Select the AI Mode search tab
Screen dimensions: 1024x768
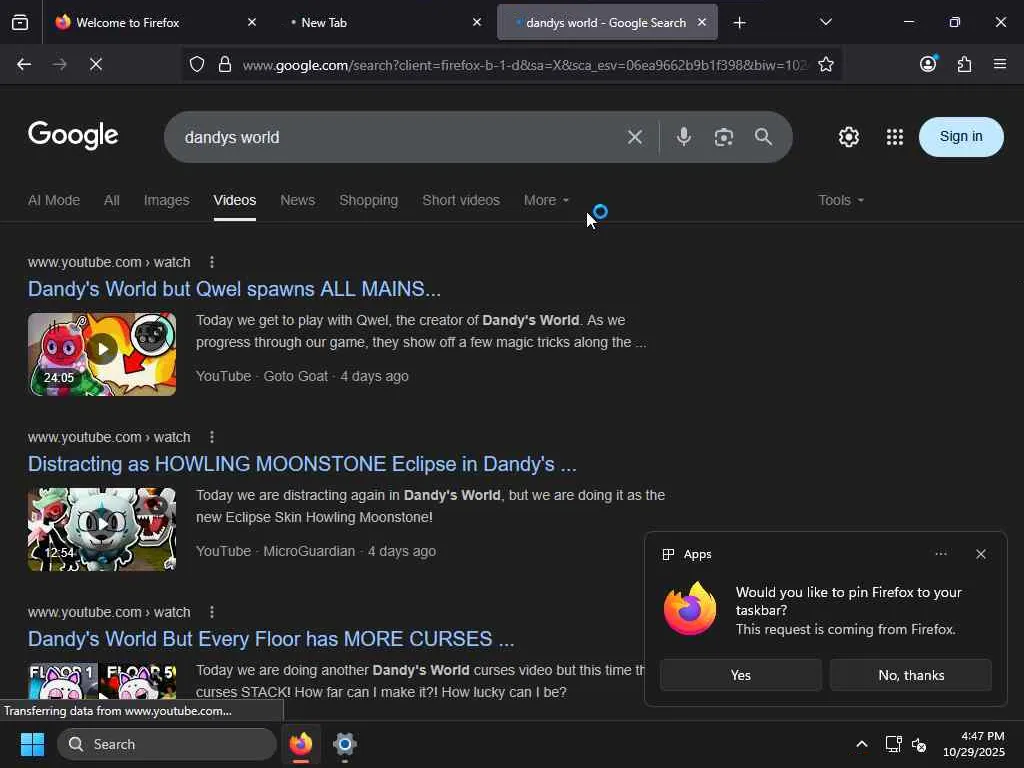tap(54, 200)
